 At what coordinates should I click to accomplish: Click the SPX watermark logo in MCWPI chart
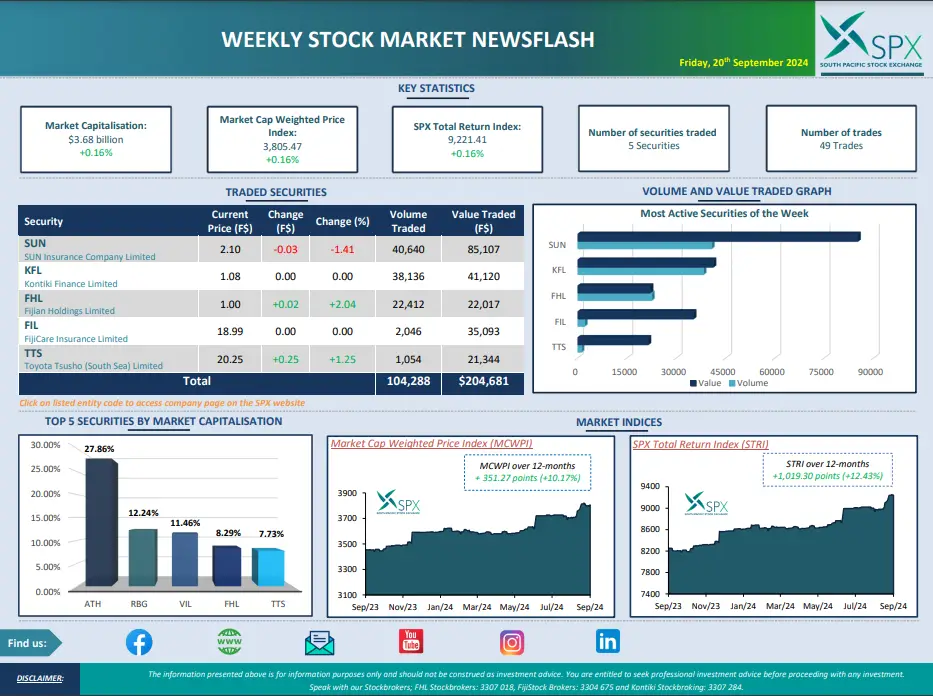point(398,502)
